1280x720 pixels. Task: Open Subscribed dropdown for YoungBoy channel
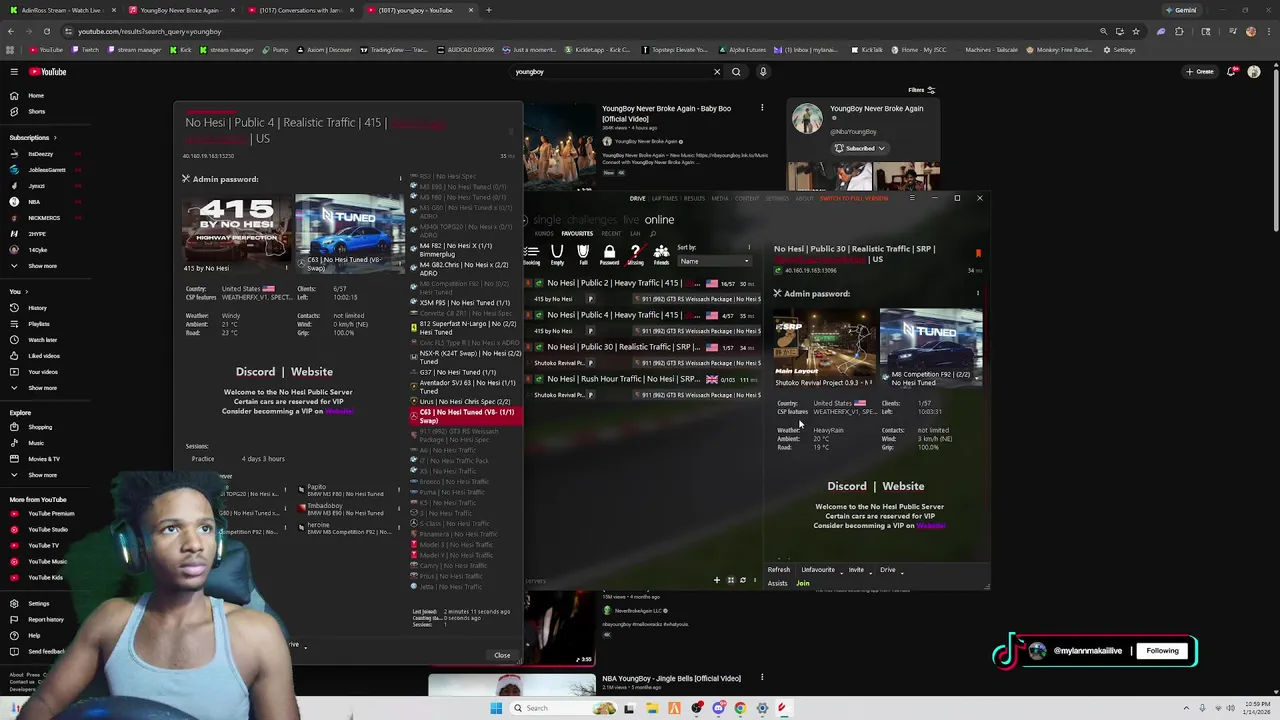click(860, 148)
